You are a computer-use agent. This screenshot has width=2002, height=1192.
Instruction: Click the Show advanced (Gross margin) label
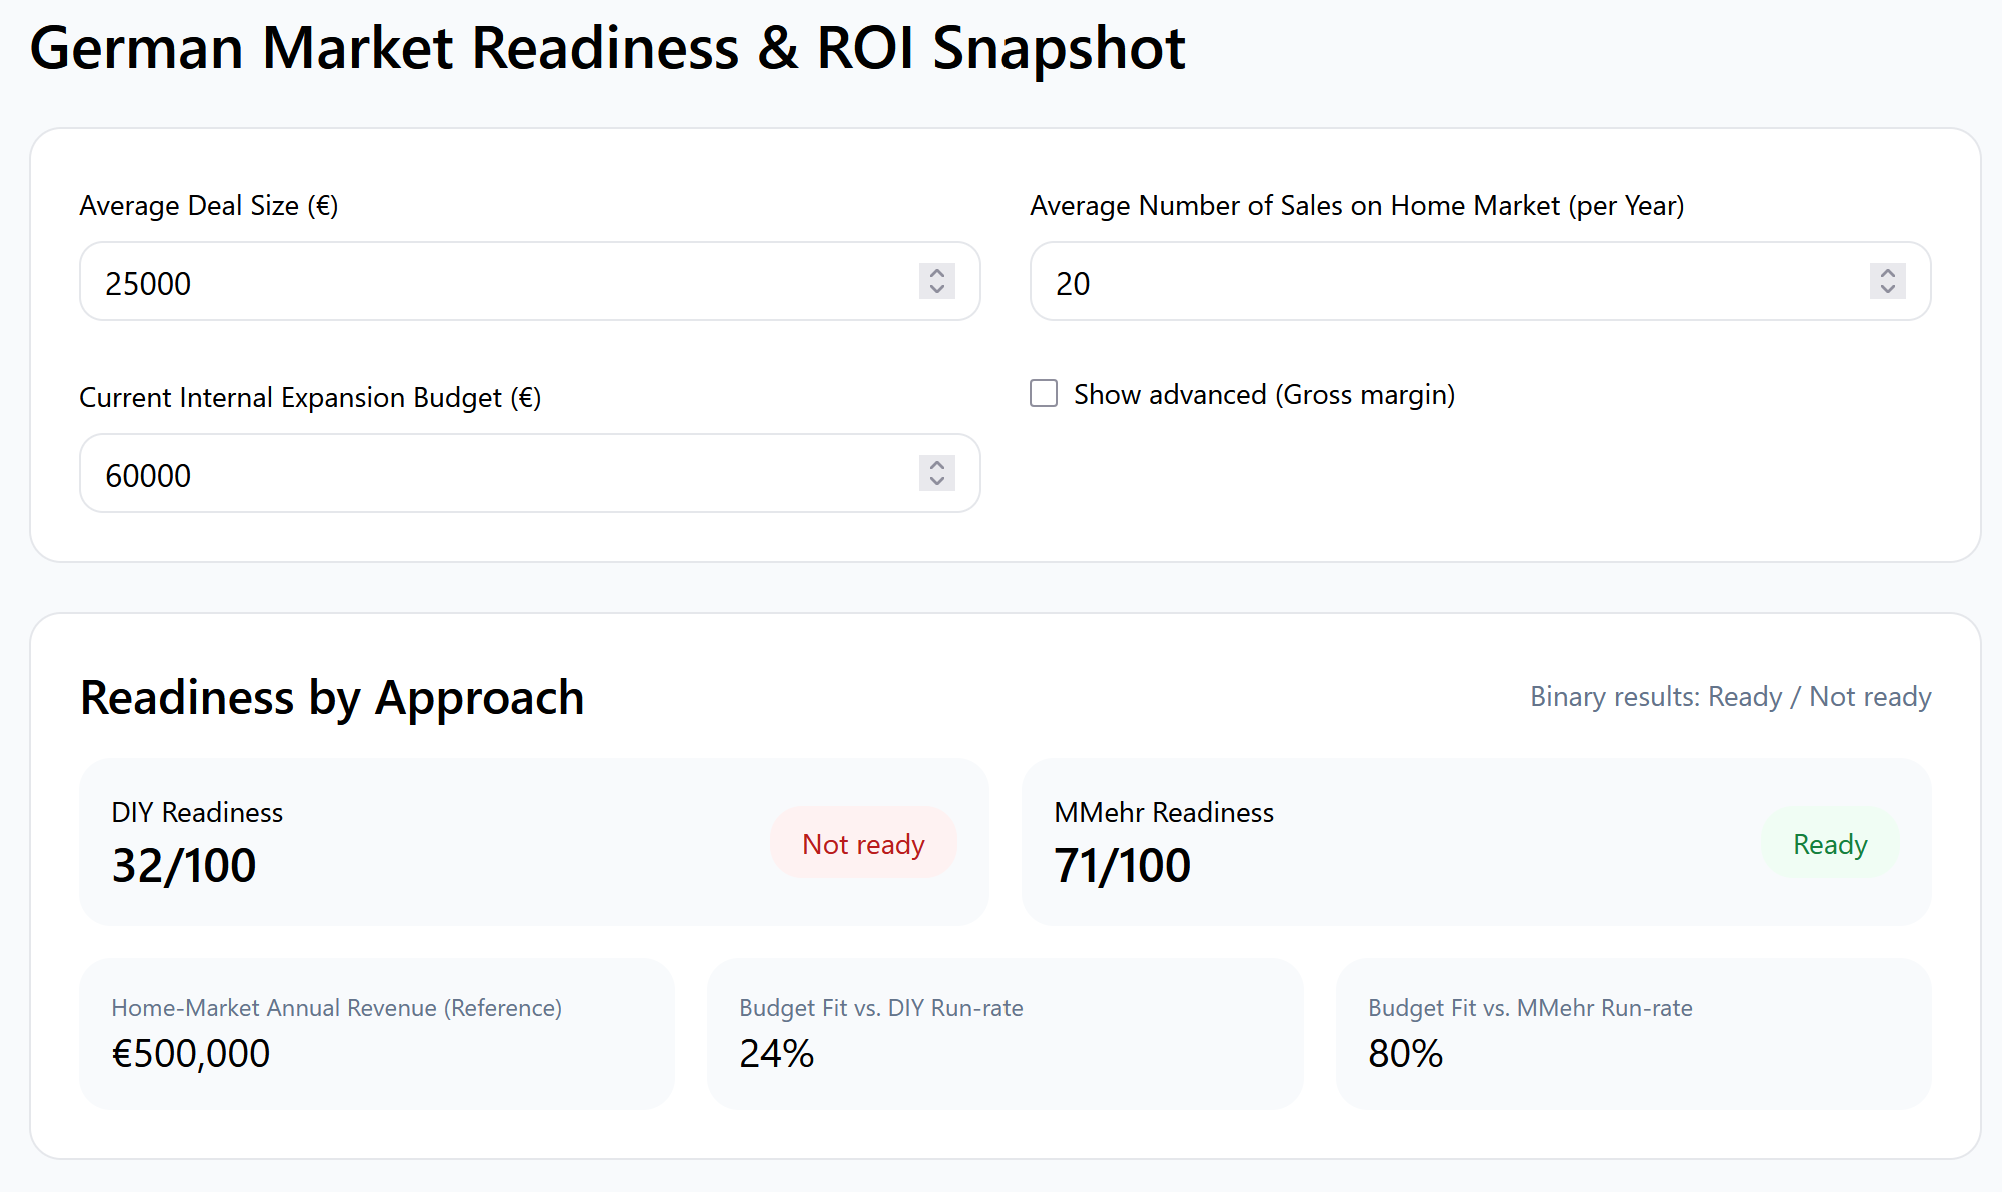1264,395
